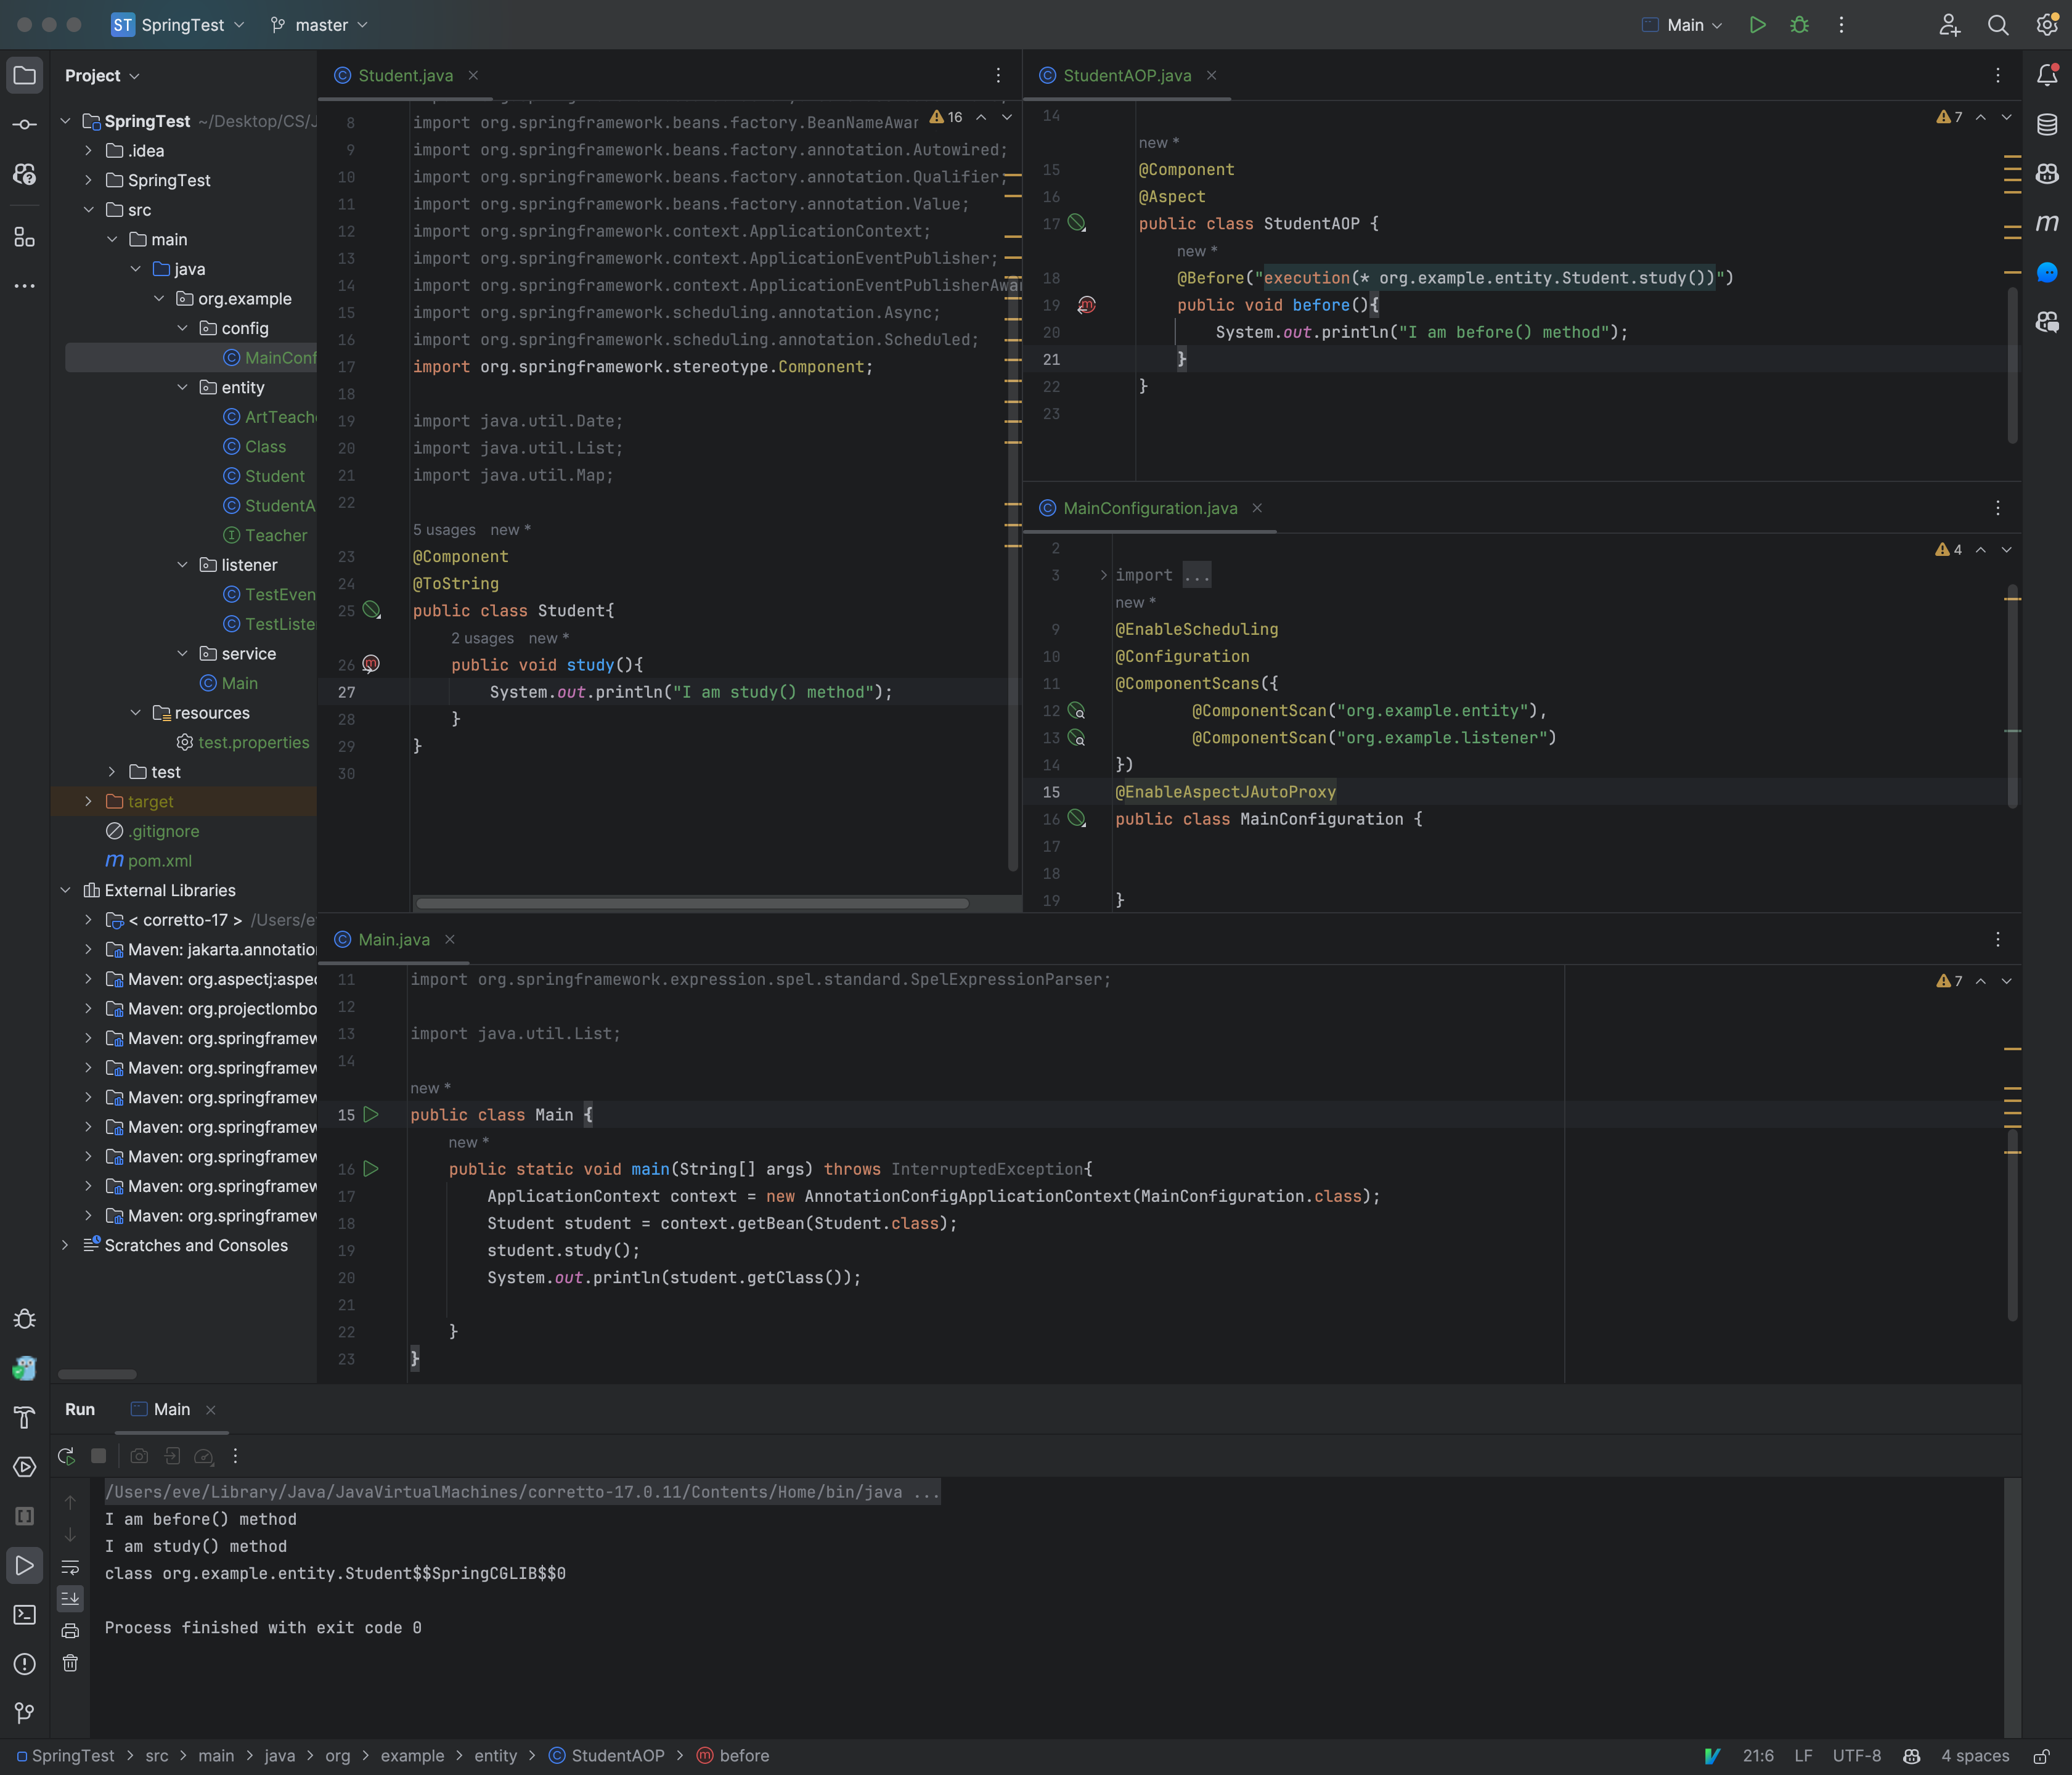The width and height of the screenshot is (2072, 1775).
Task: Switch to MainConfiguration.java tab
Action: 1149,508
